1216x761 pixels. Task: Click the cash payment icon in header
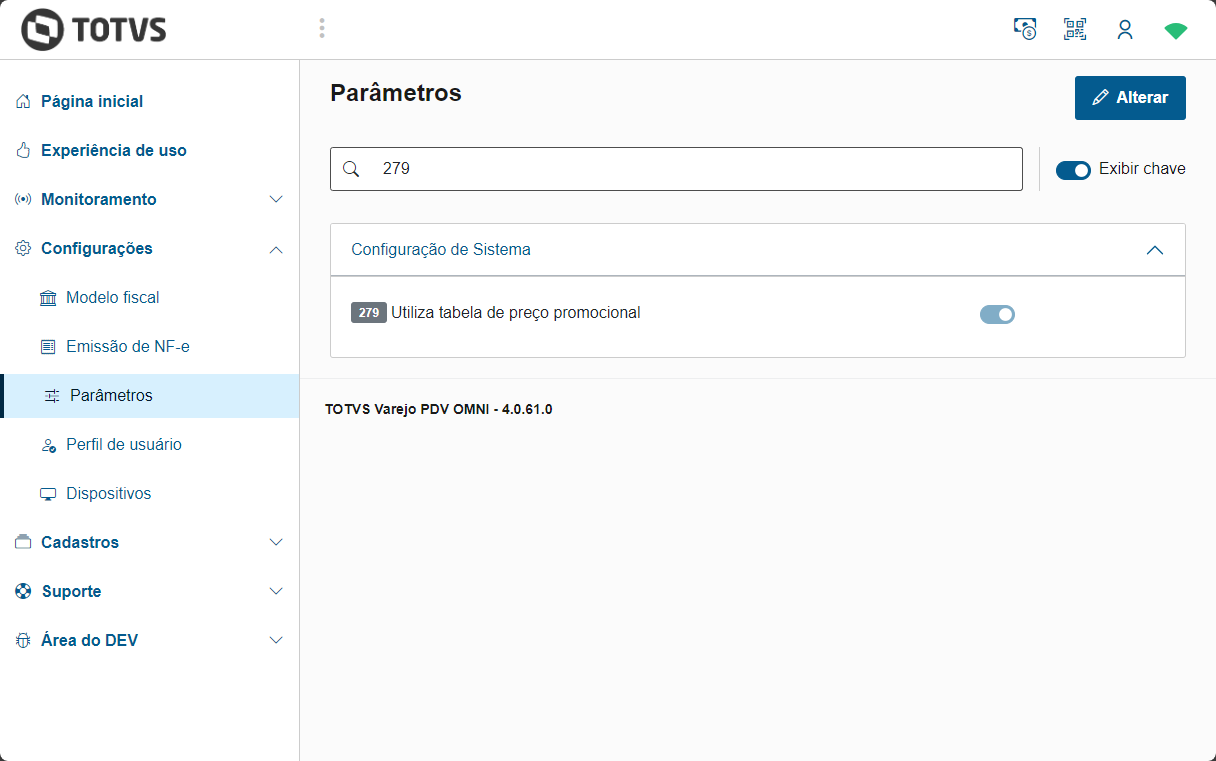tap(1025, 29)
